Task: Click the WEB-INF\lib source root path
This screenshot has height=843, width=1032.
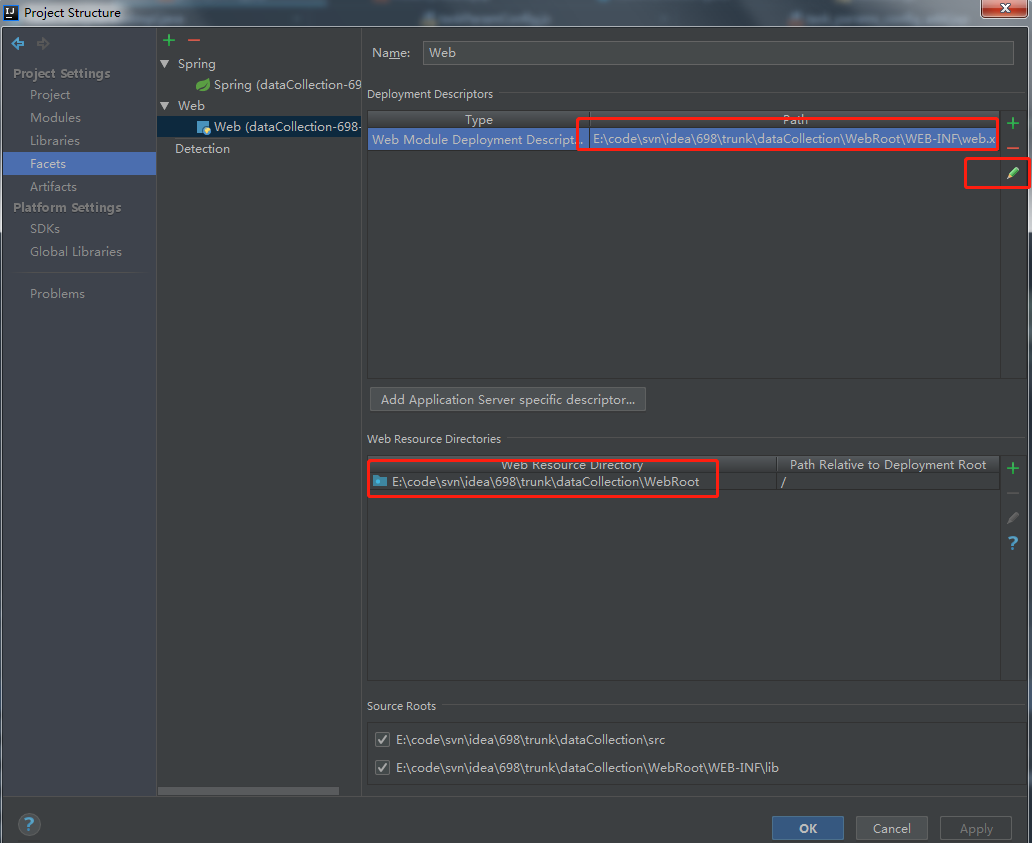Action: (587, 767)
